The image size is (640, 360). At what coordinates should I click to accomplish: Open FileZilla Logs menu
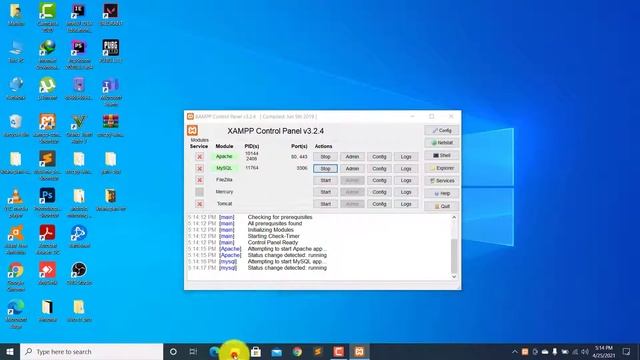[x=406, y=180]
